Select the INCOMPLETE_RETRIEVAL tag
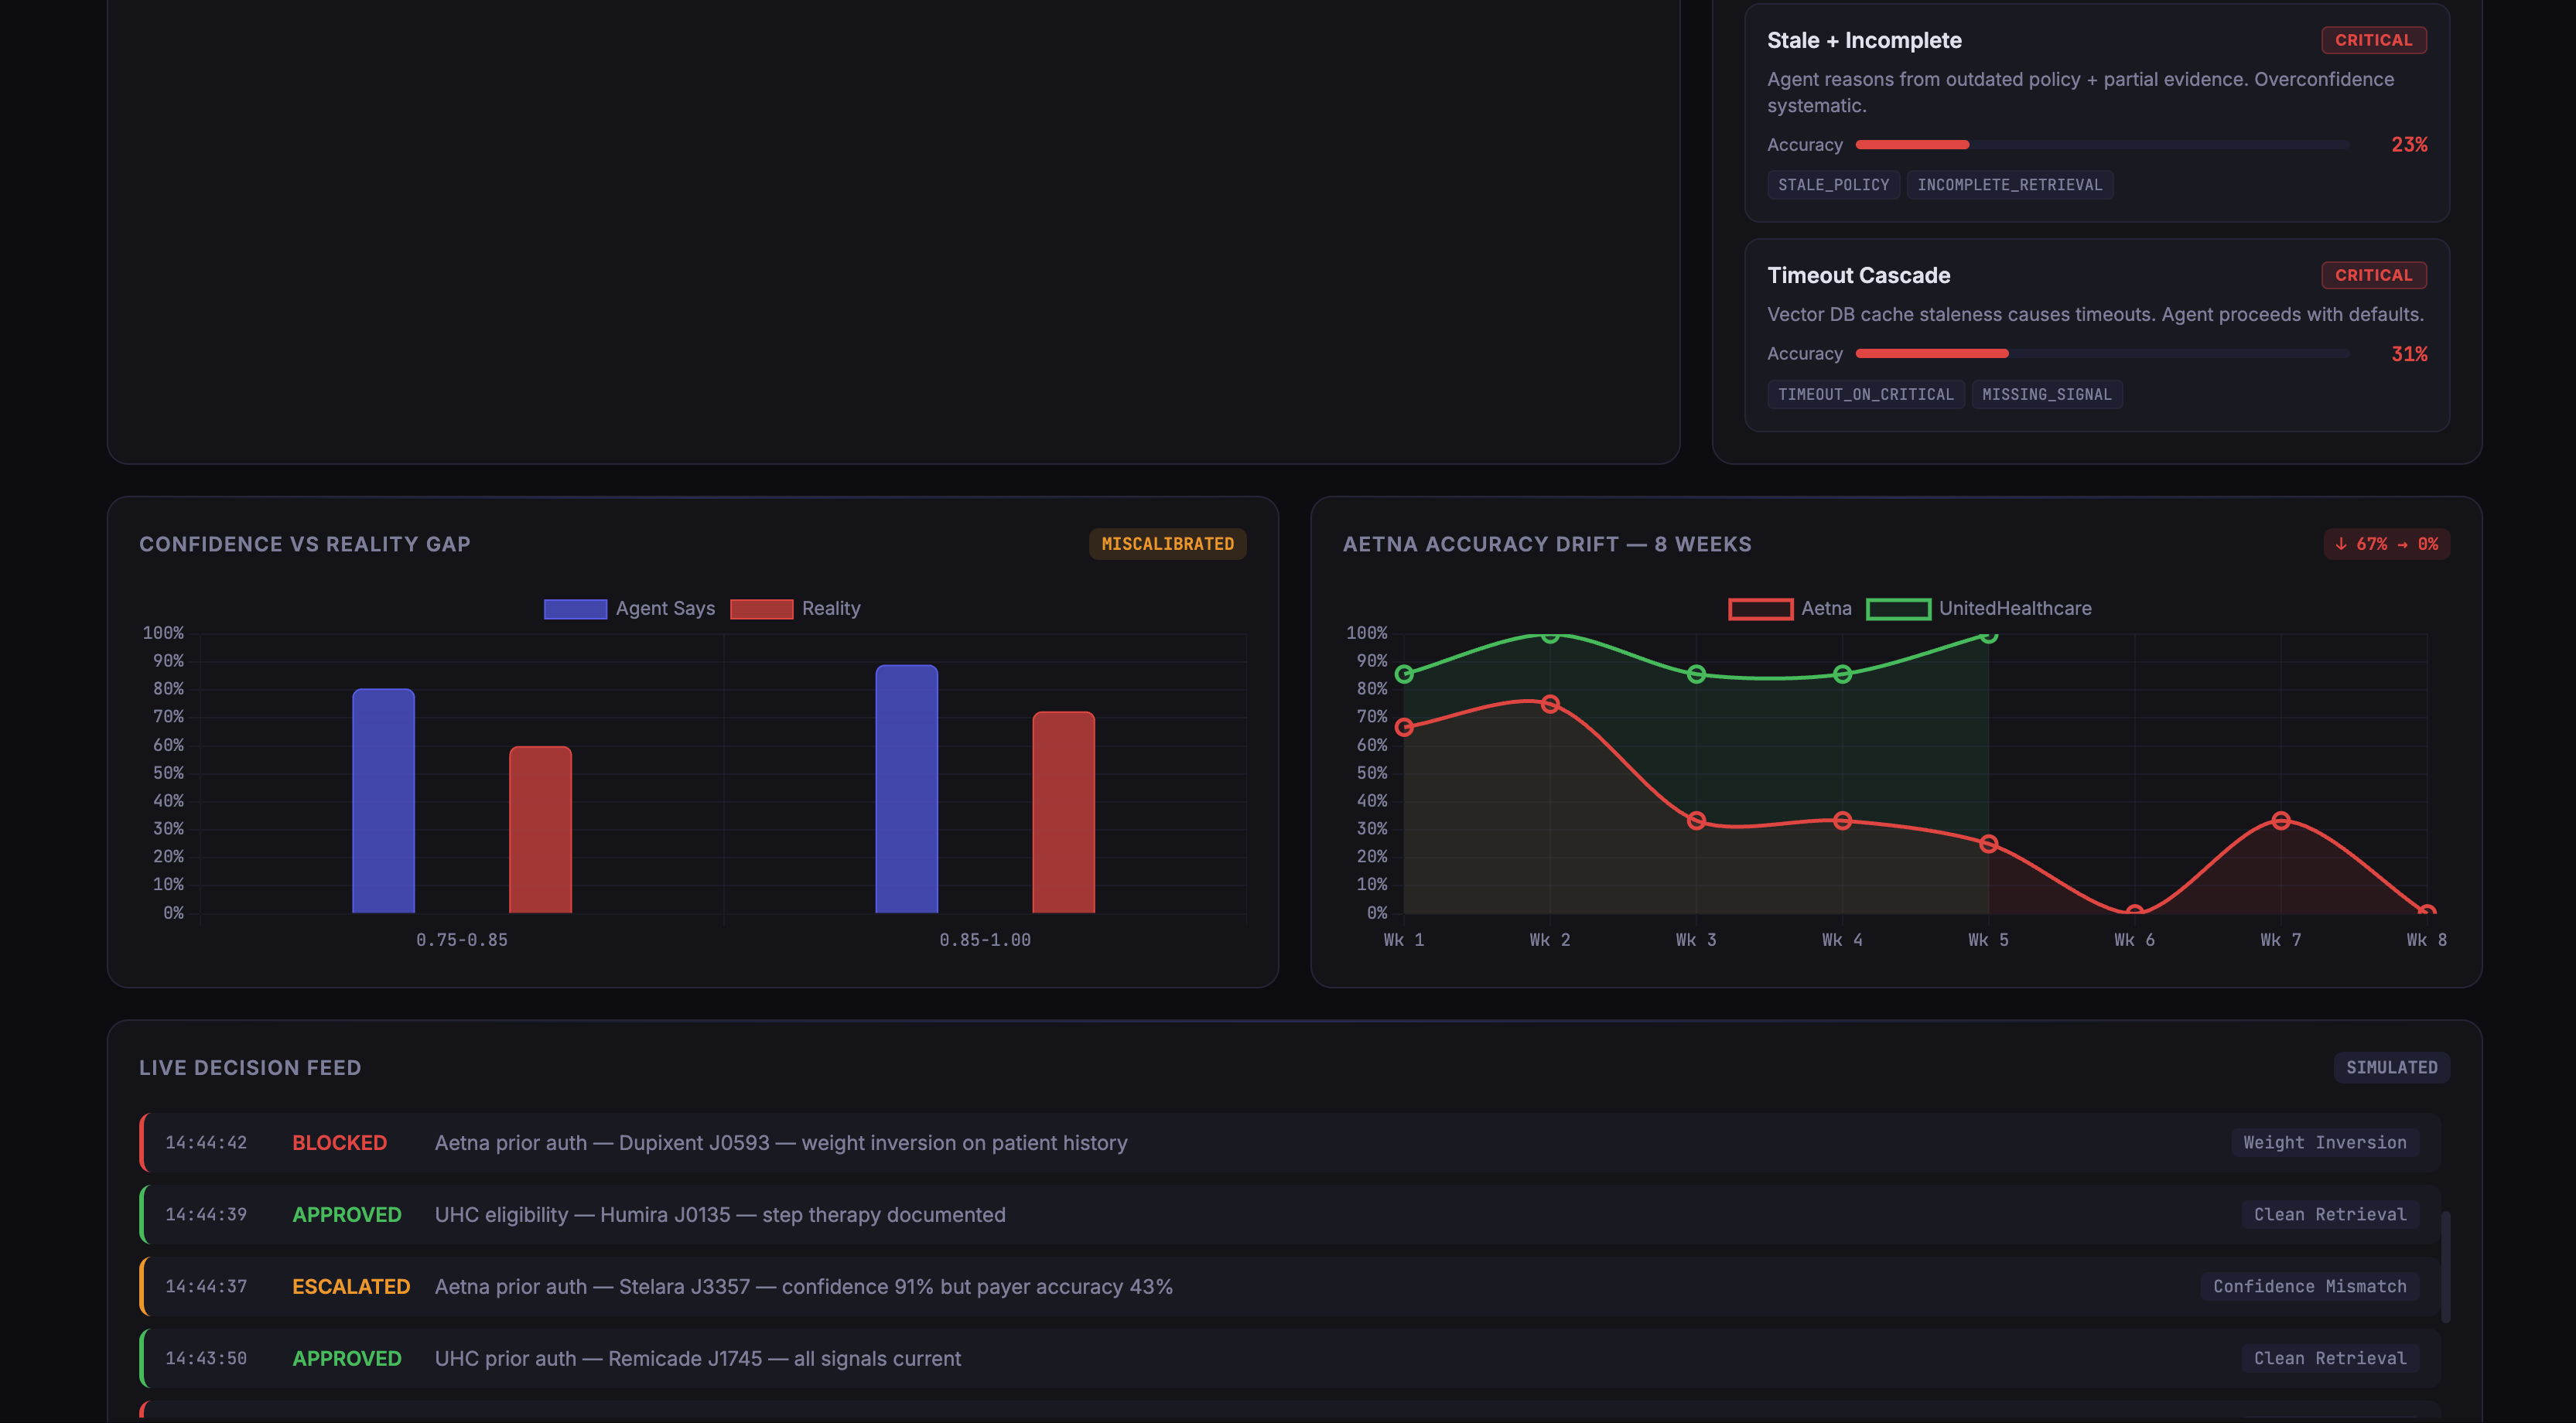The width and height of the screenshot is (2576, 1423). (2010, 184)
